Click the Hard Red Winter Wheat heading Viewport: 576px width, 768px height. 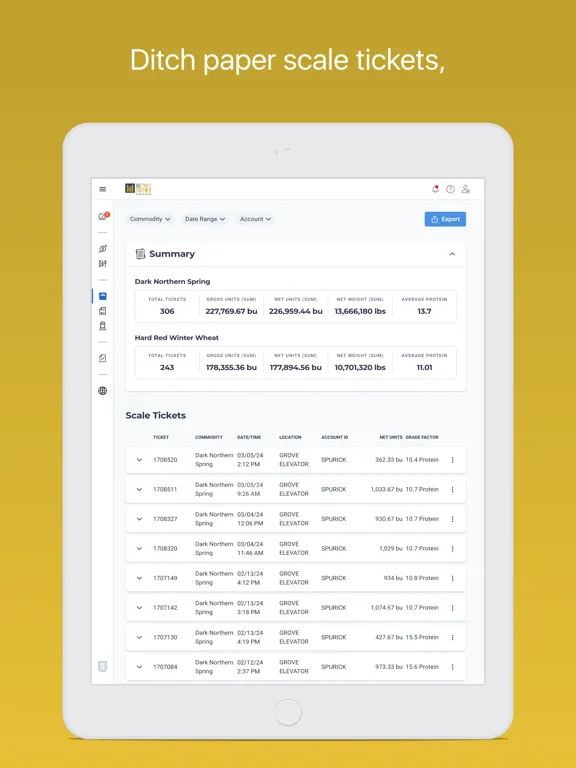pos(177,337)
